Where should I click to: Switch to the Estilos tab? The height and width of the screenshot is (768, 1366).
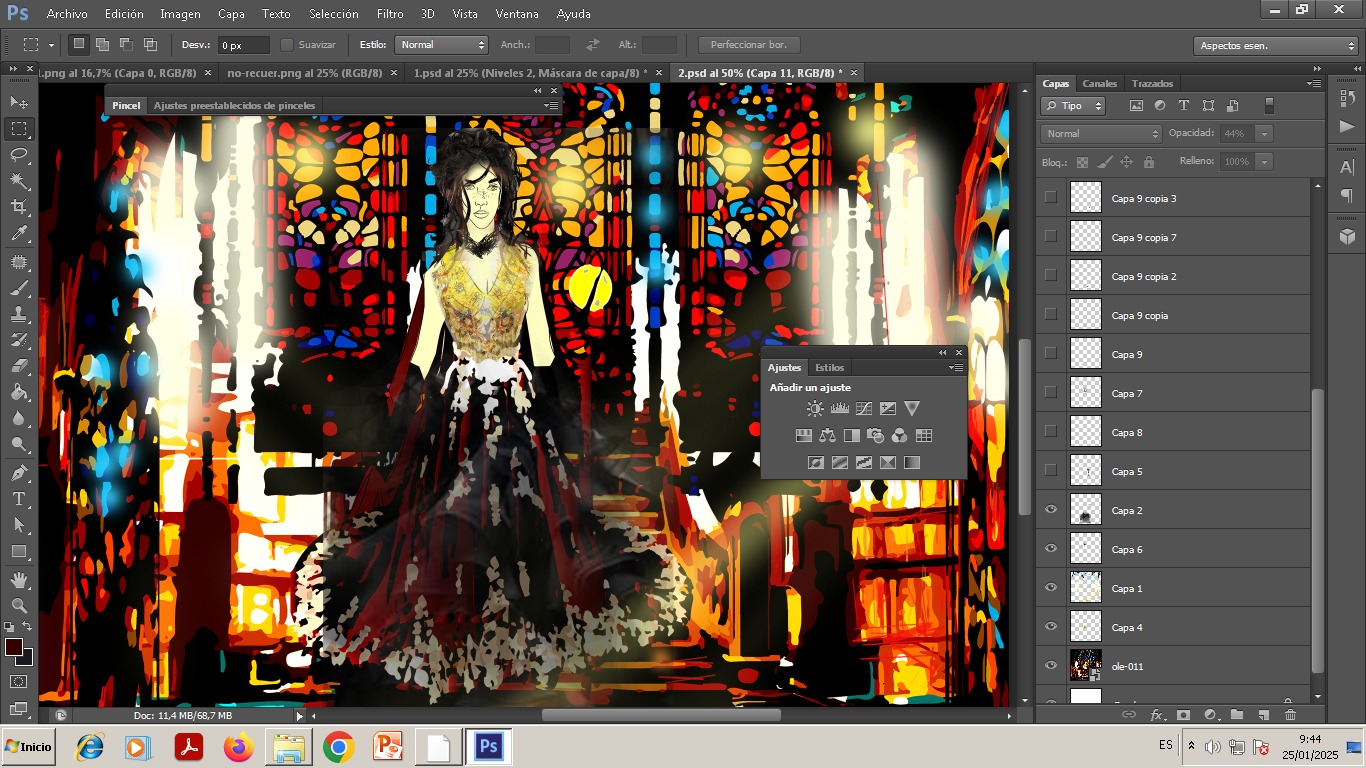pyautogui.click(x=829, y=368)
